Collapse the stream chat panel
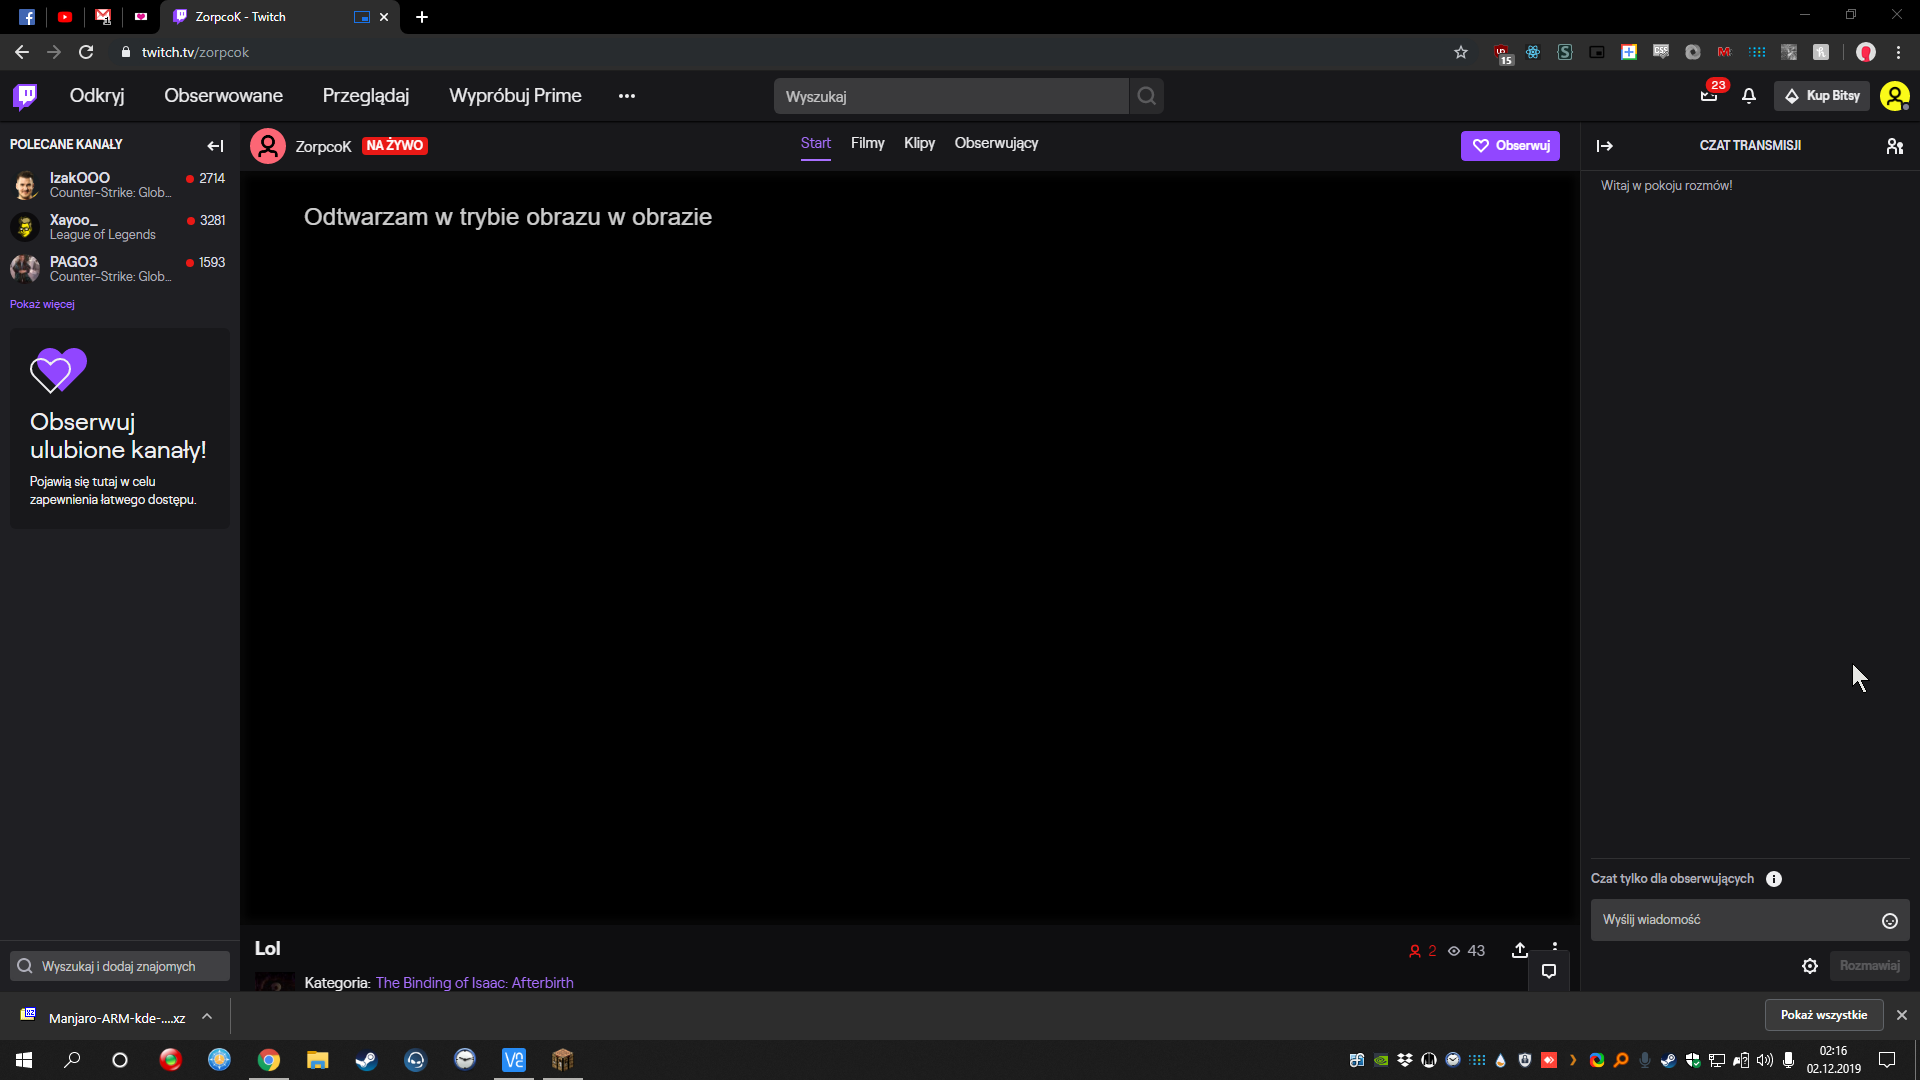Image resolution: width=1920 pixels, height=1080 pixels. [x=1605, y=146]
